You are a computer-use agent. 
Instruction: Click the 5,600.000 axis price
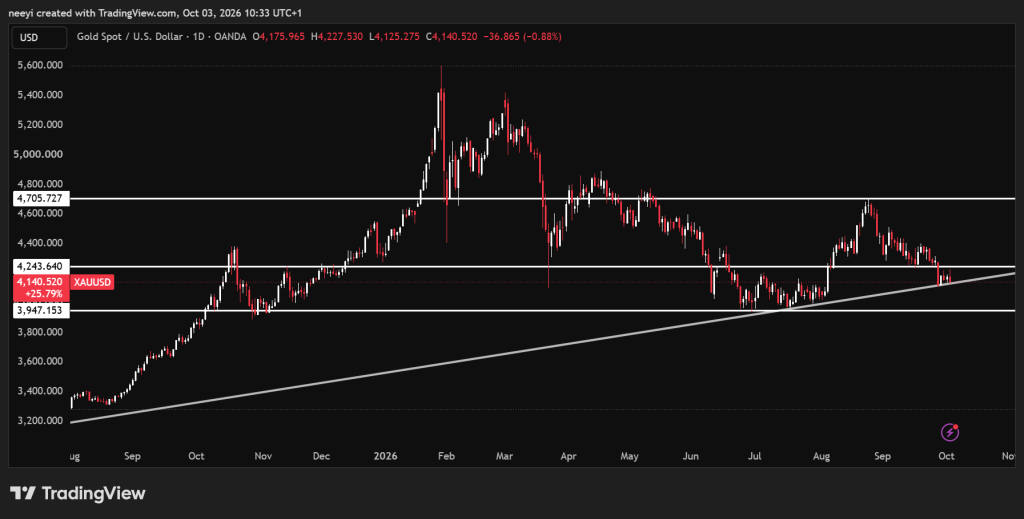click(x=40, y=65)
